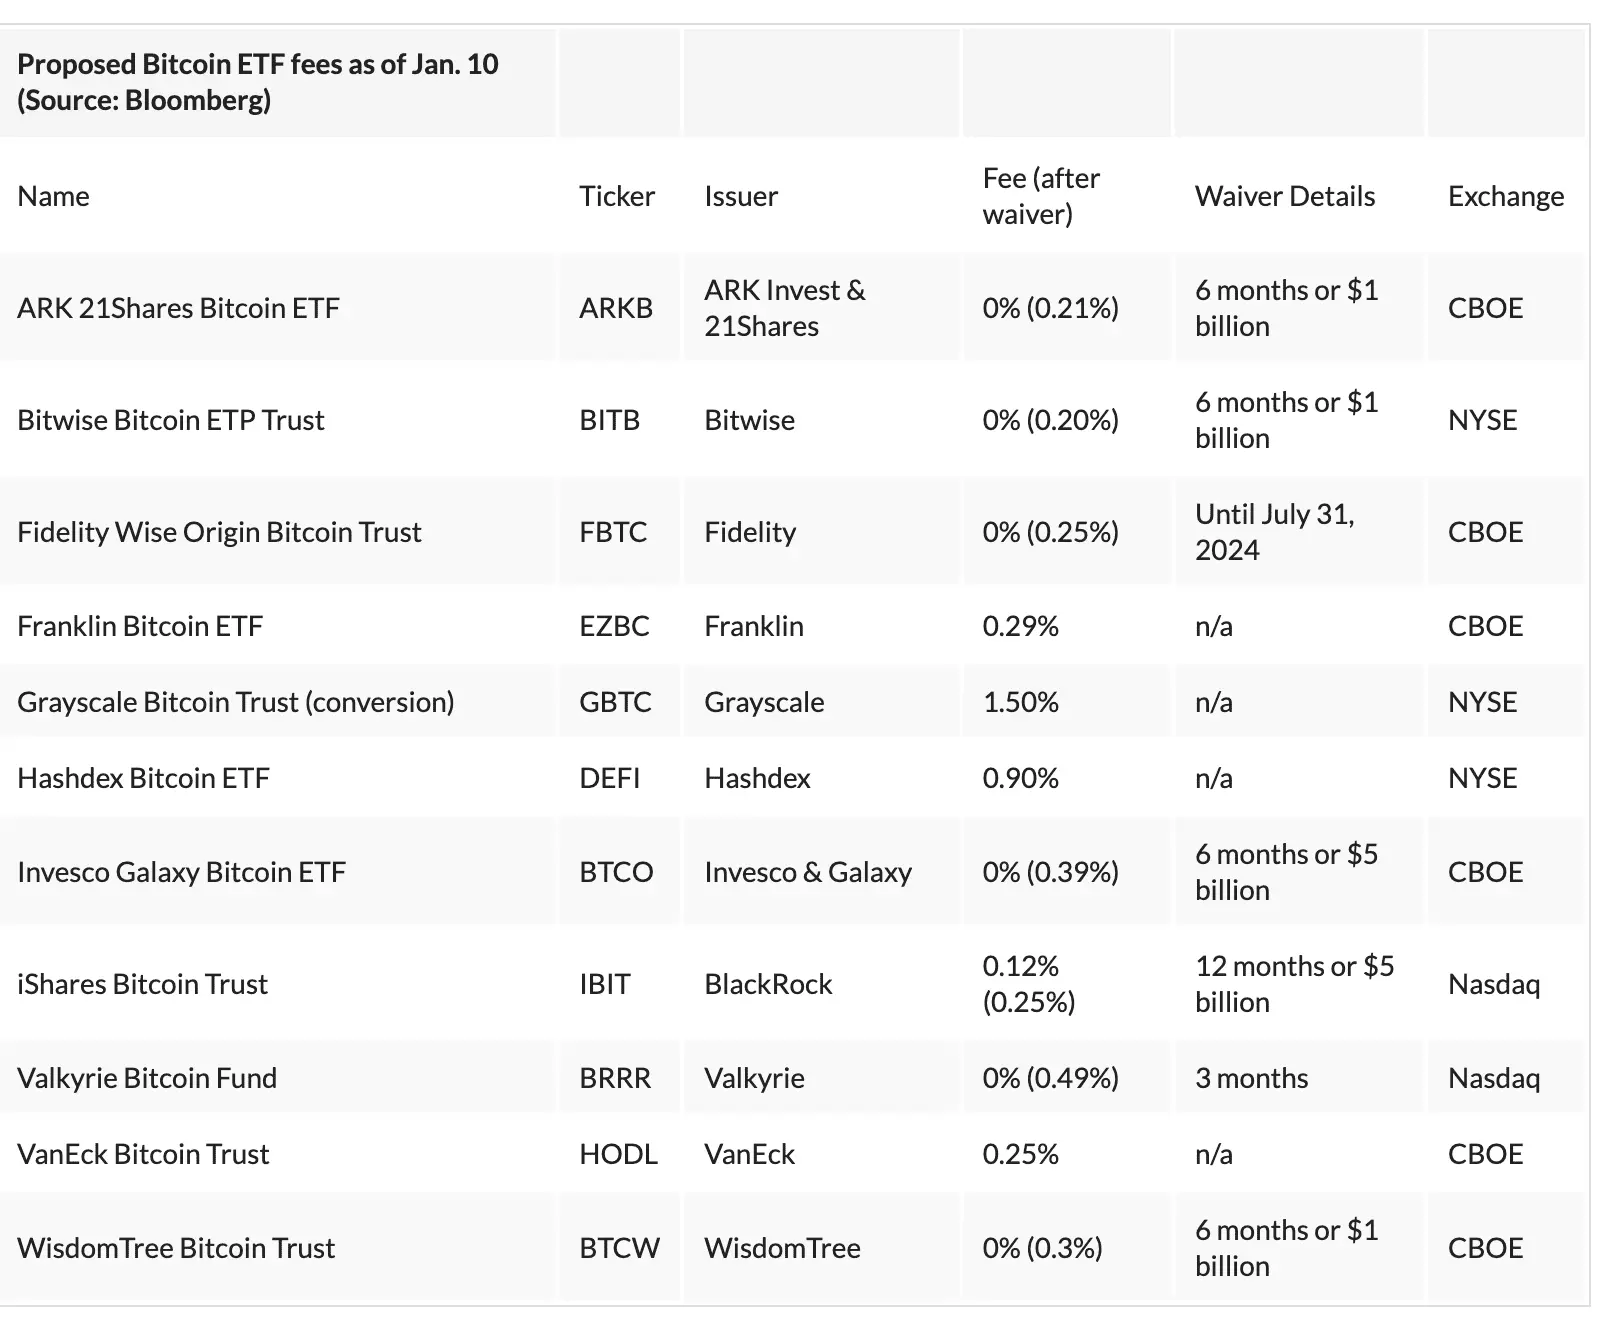Select the Hashdex Bitcoin ETF name cell
This screenshot has width=1616, height=1330.
[144, 778]
